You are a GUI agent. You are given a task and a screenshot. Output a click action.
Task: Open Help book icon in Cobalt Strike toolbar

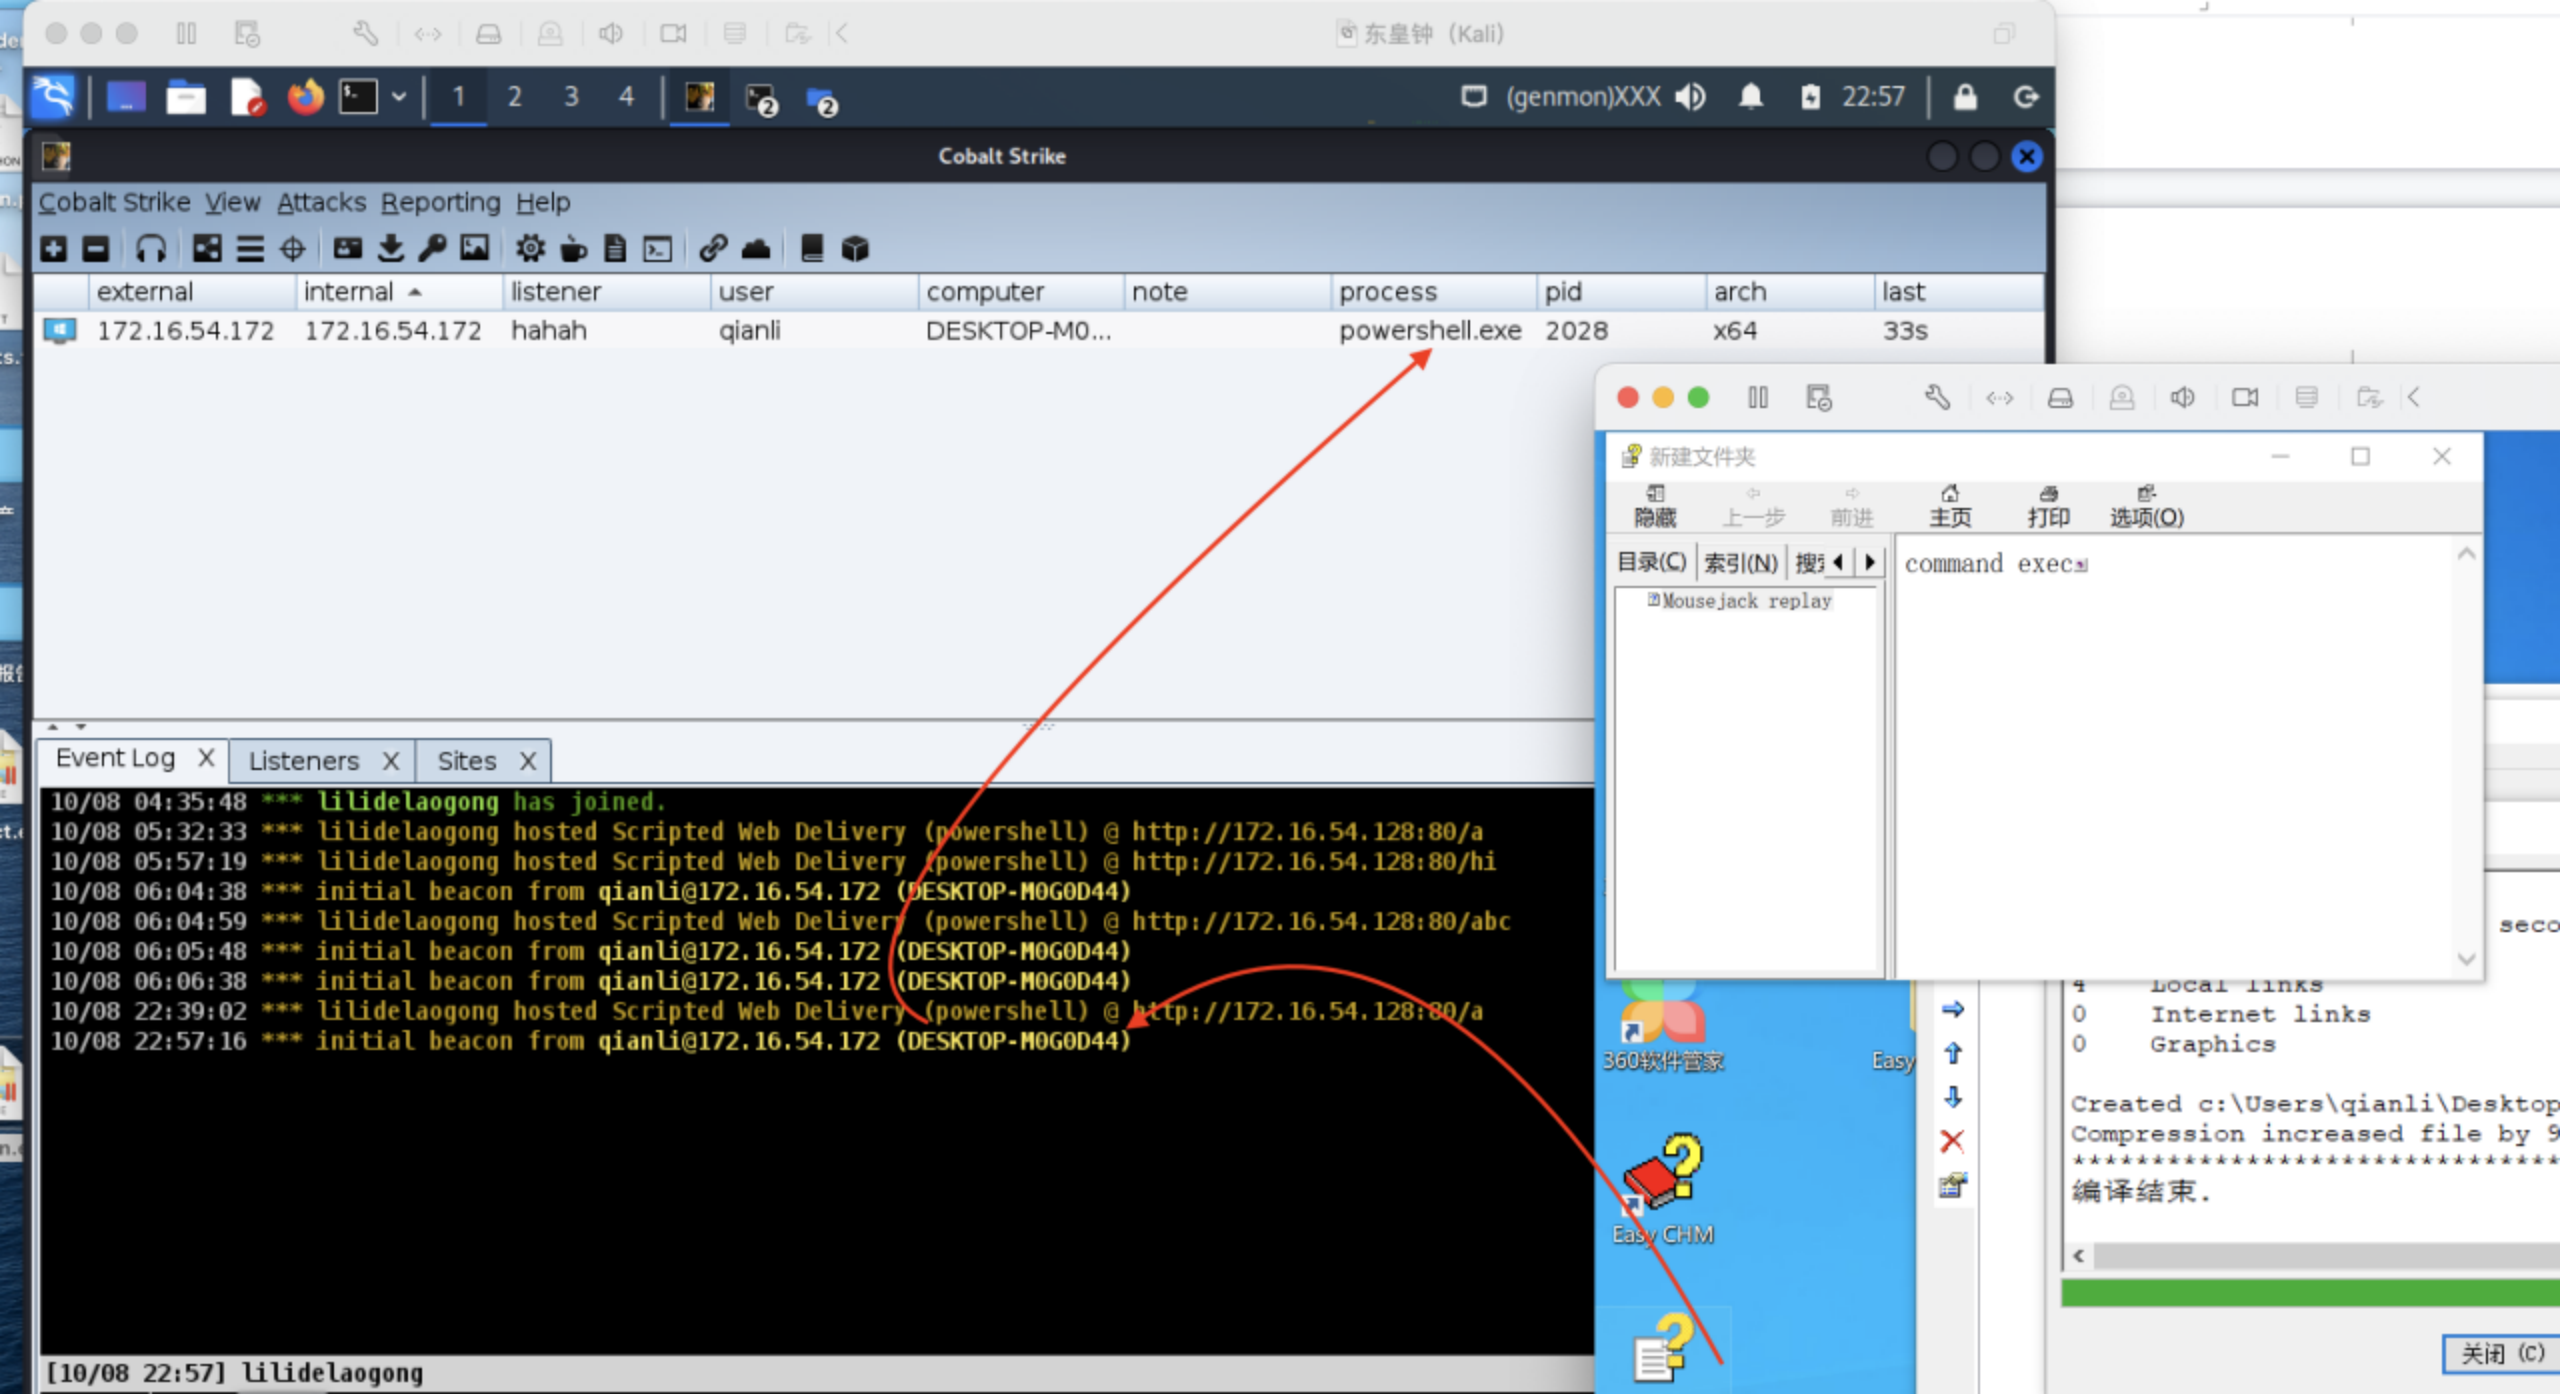coord(812,249)
